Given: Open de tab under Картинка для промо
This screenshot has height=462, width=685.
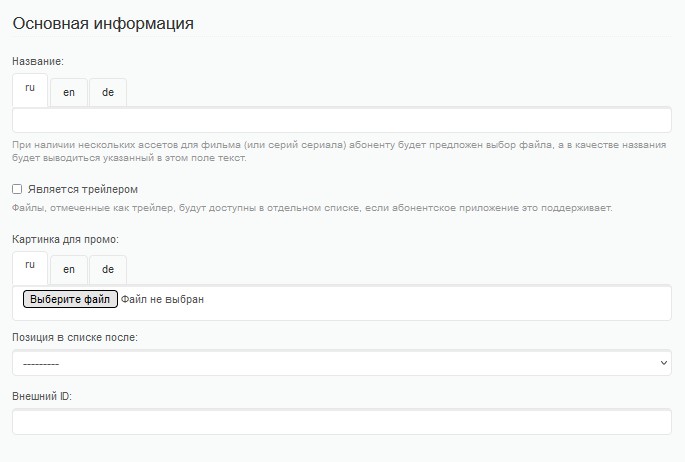Looking at the screenshot, I should [x=108, y=270].
